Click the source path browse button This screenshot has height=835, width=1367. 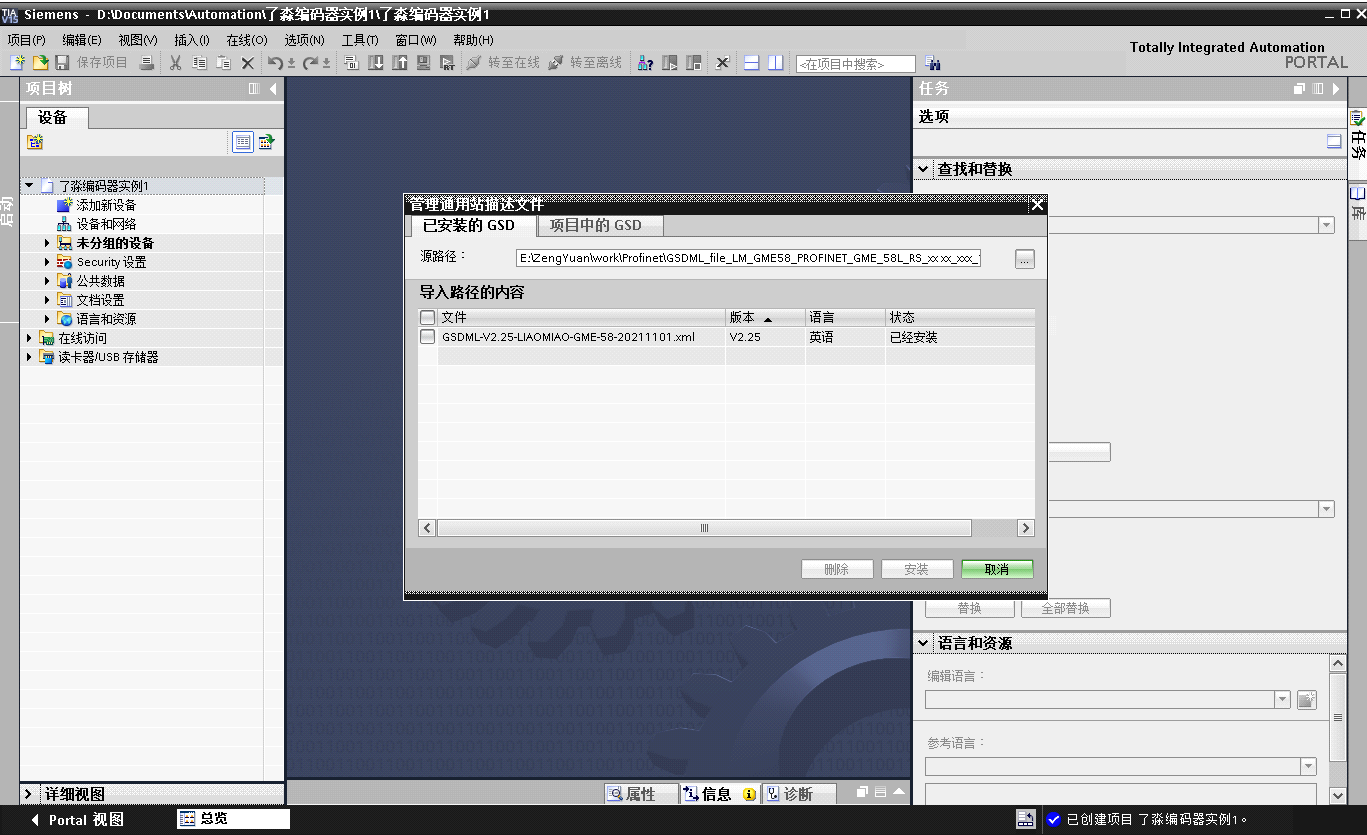(1024, 259)
